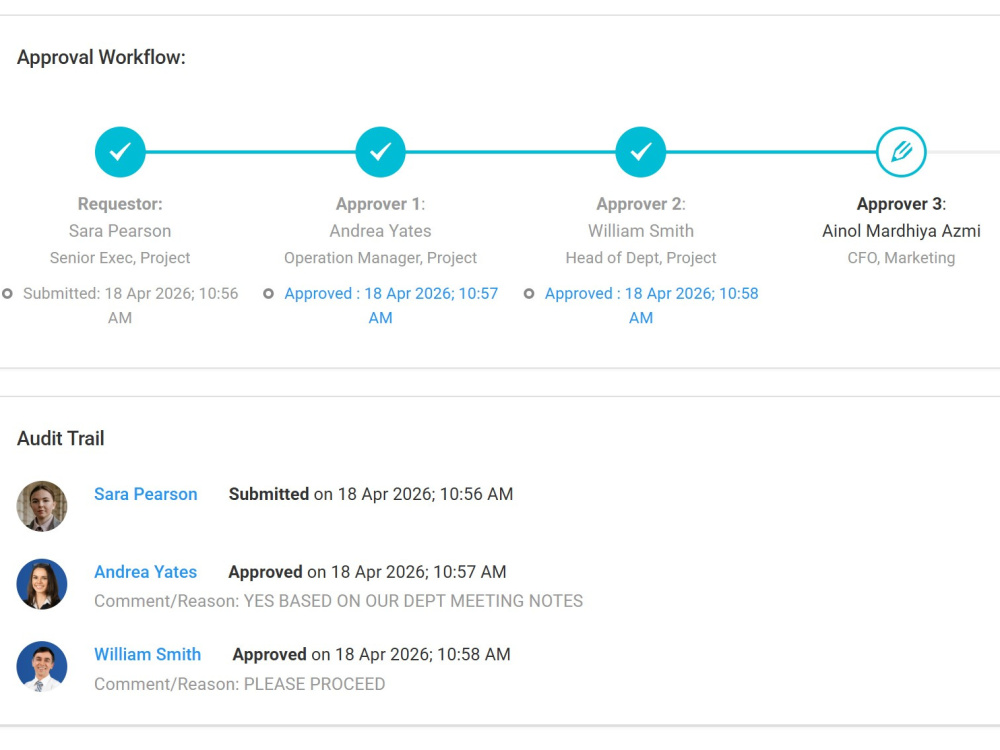
Task: Select Ainol Mardhiya Azmi approver name
Action: [x=901, y=231]
